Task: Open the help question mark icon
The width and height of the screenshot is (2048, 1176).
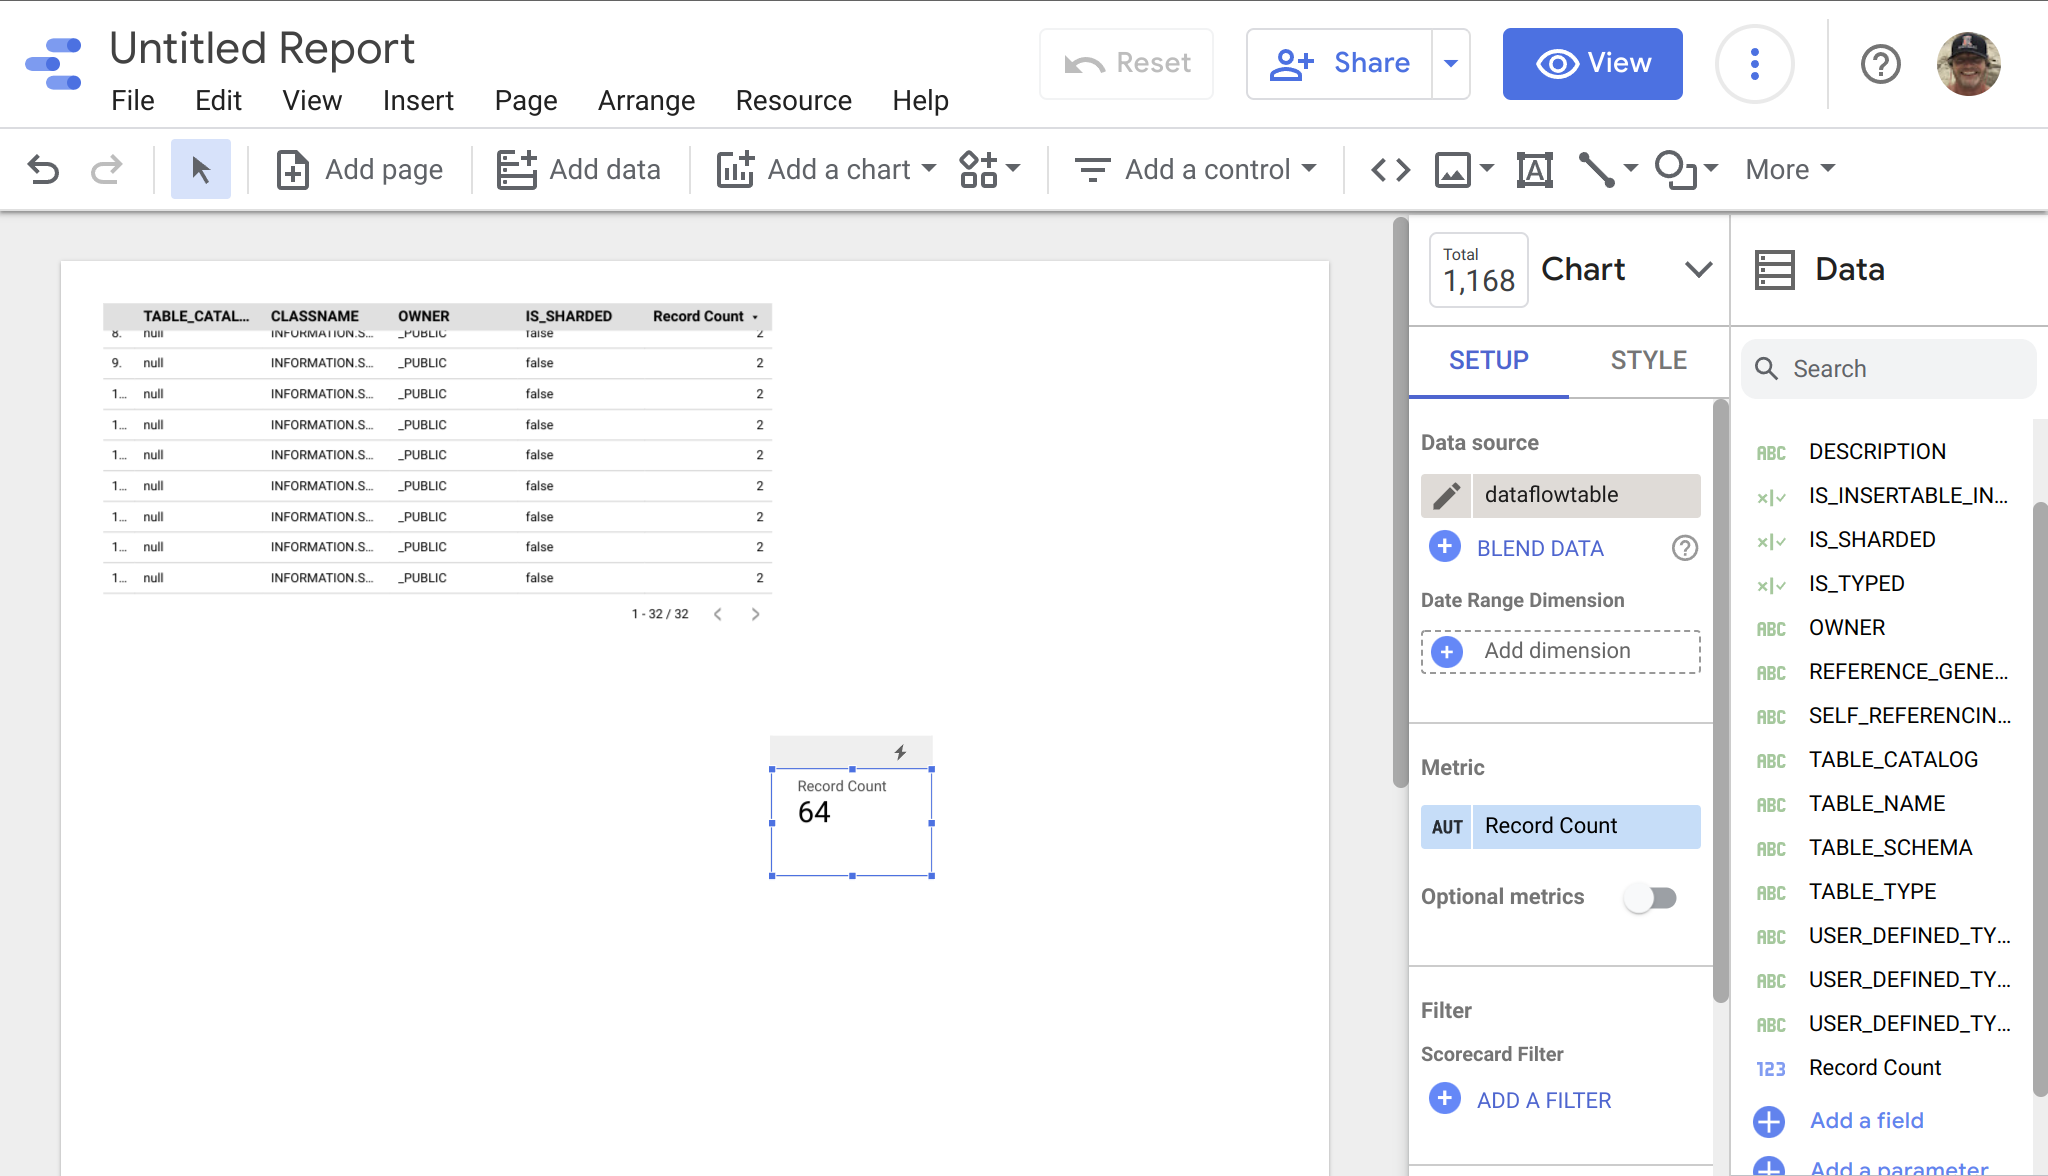Action: tap(1880, 64)
